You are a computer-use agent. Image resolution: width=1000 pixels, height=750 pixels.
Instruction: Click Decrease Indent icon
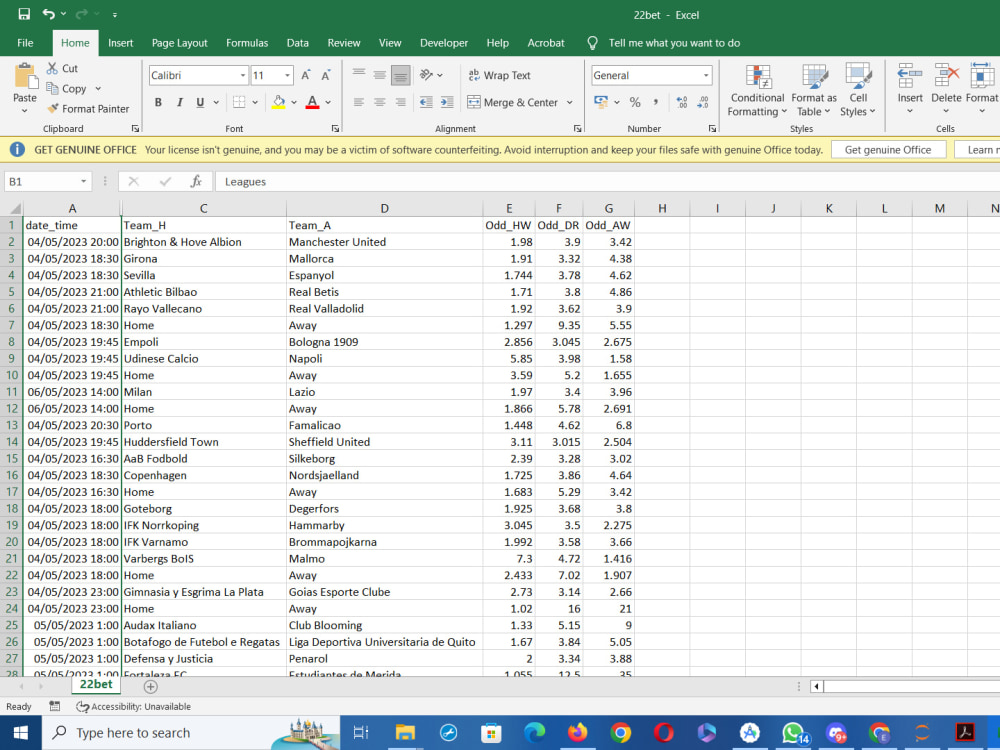(426, 102)
